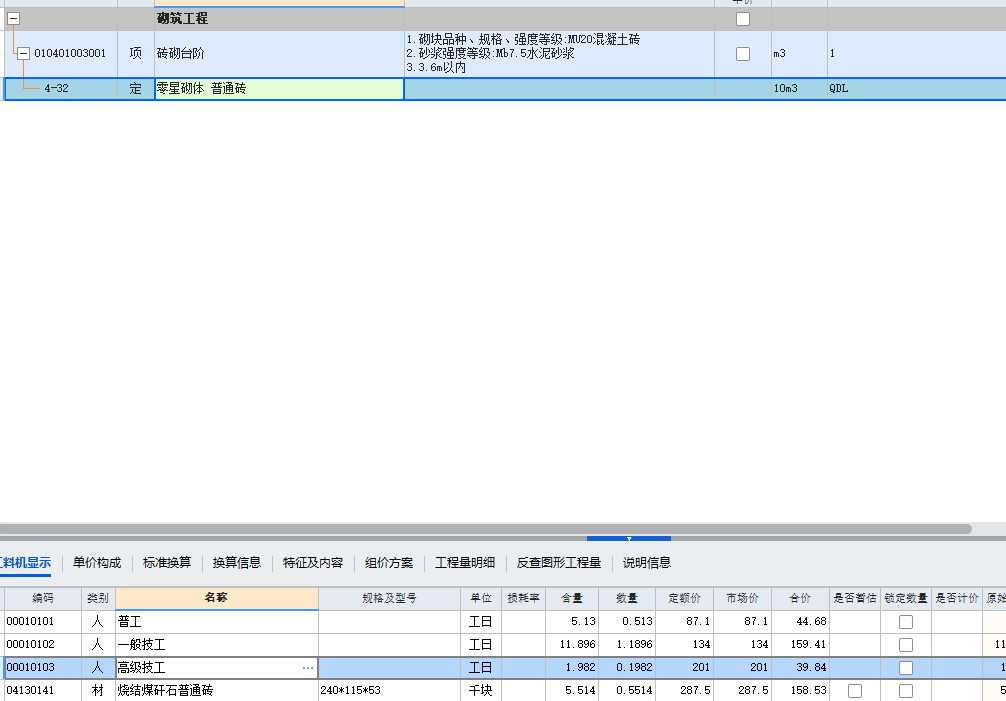Click the 含量 column header
Image resolution: width=1006 pixels, height=701 pixels.
coord(572,598)
